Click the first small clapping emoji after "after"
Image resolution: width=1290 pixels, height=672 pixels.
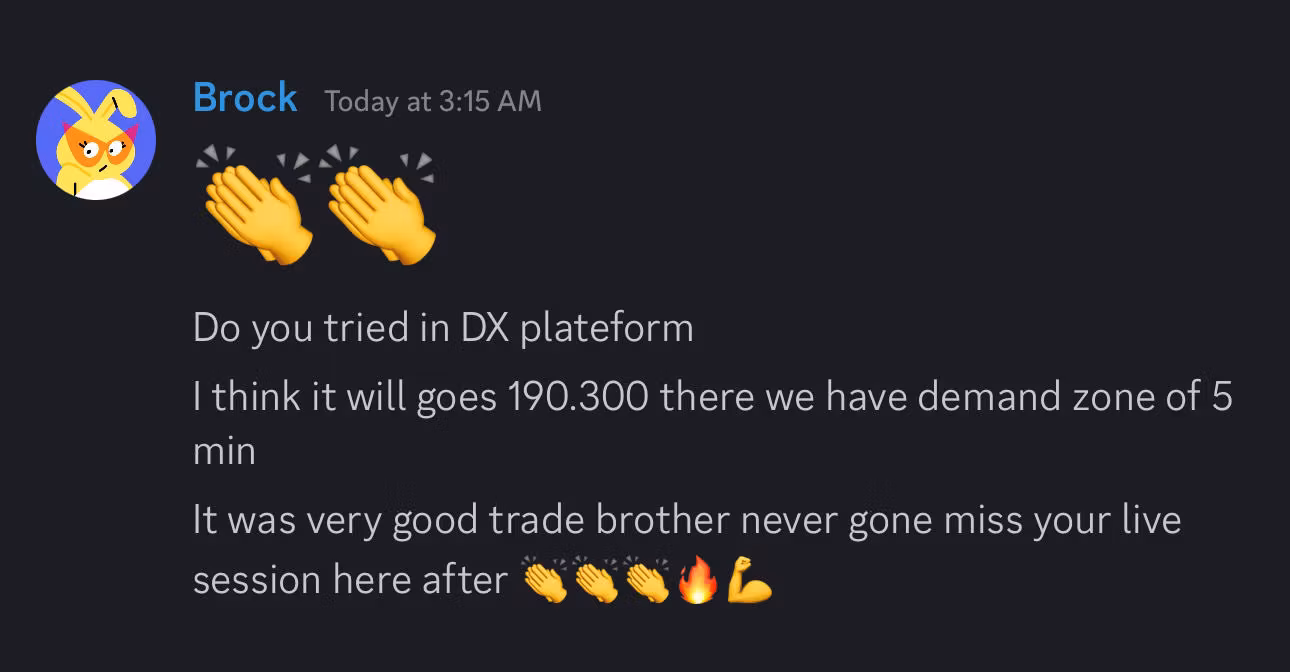pyautogui.click(x=545, y=580)
